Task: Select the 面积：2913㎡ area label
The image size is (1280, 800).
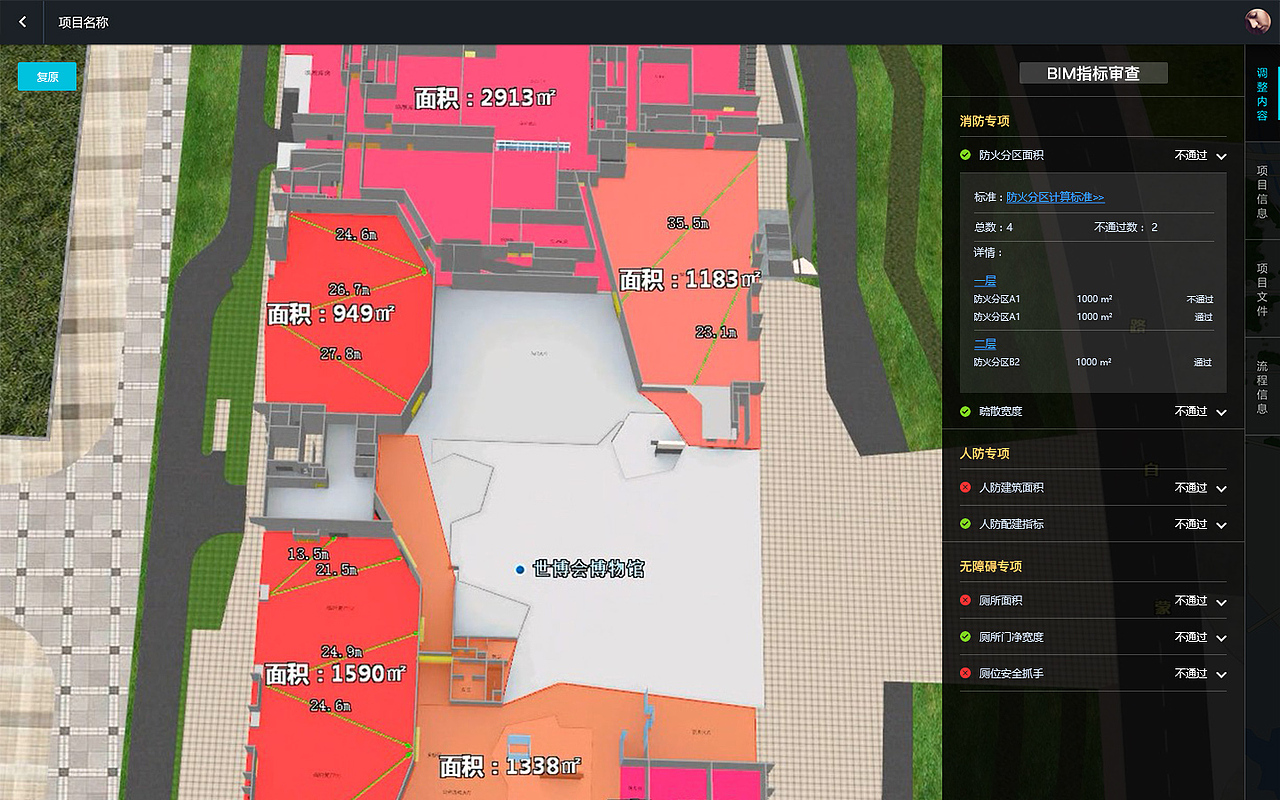Action: pyautogui.click(x=485, y=97)
